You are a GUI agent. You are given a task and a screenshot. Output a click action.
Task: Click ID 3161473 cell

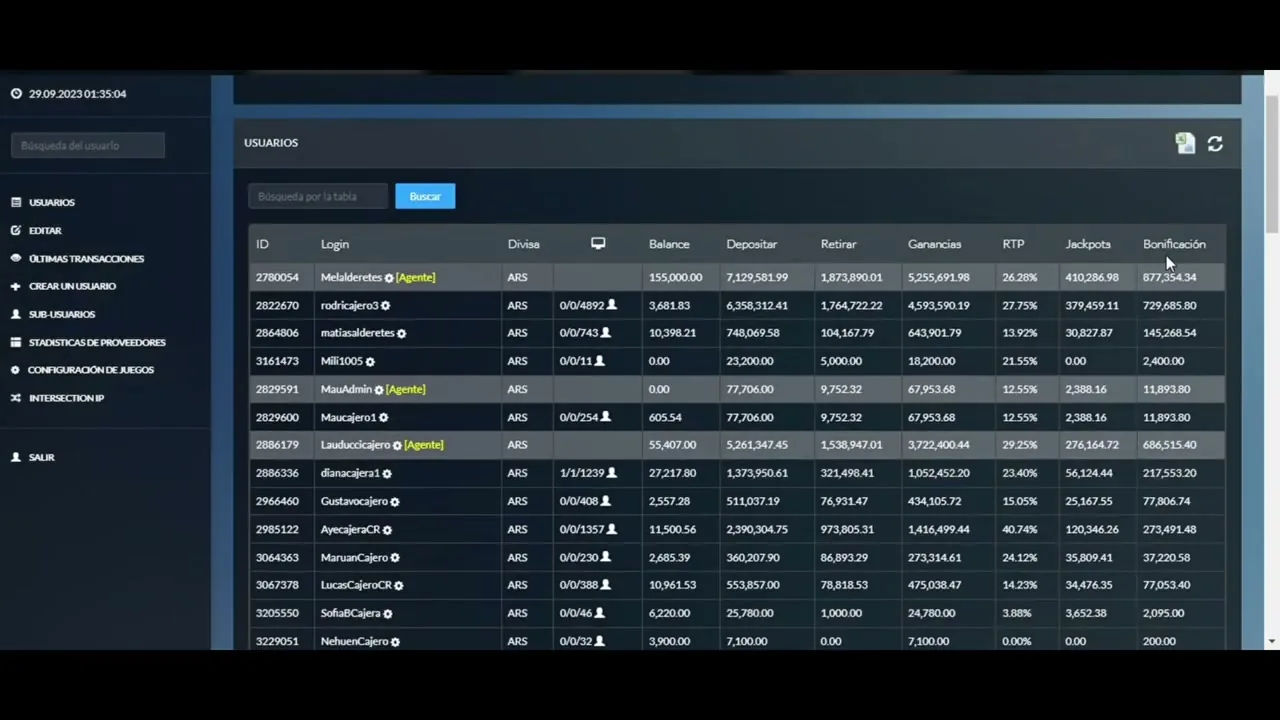[x=277, y=361]
